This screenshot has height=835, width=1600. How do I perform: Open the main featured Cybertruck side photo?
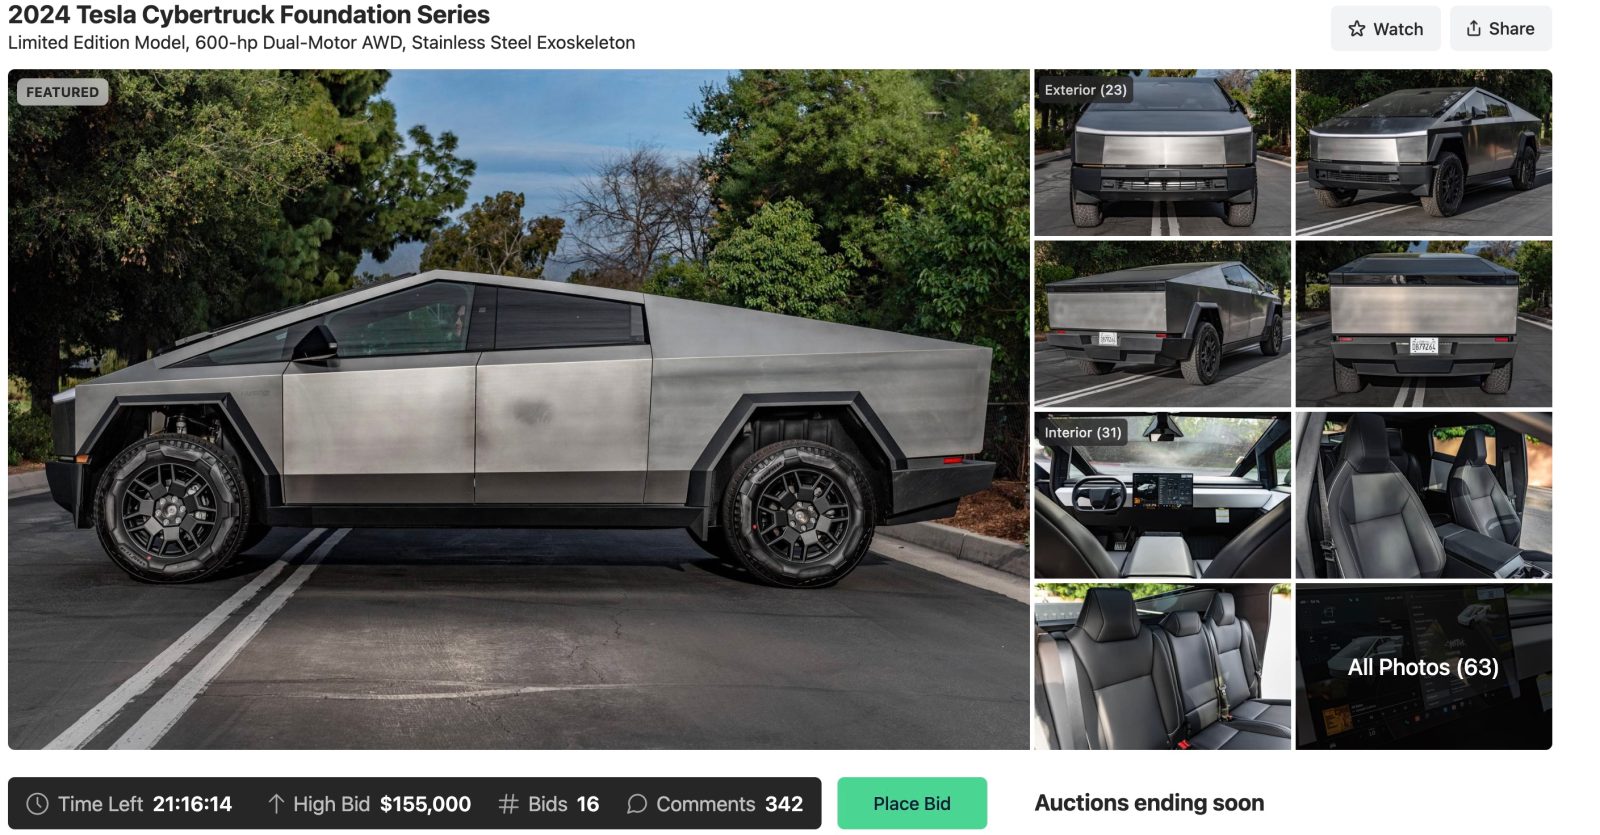[x=518, y=409]
